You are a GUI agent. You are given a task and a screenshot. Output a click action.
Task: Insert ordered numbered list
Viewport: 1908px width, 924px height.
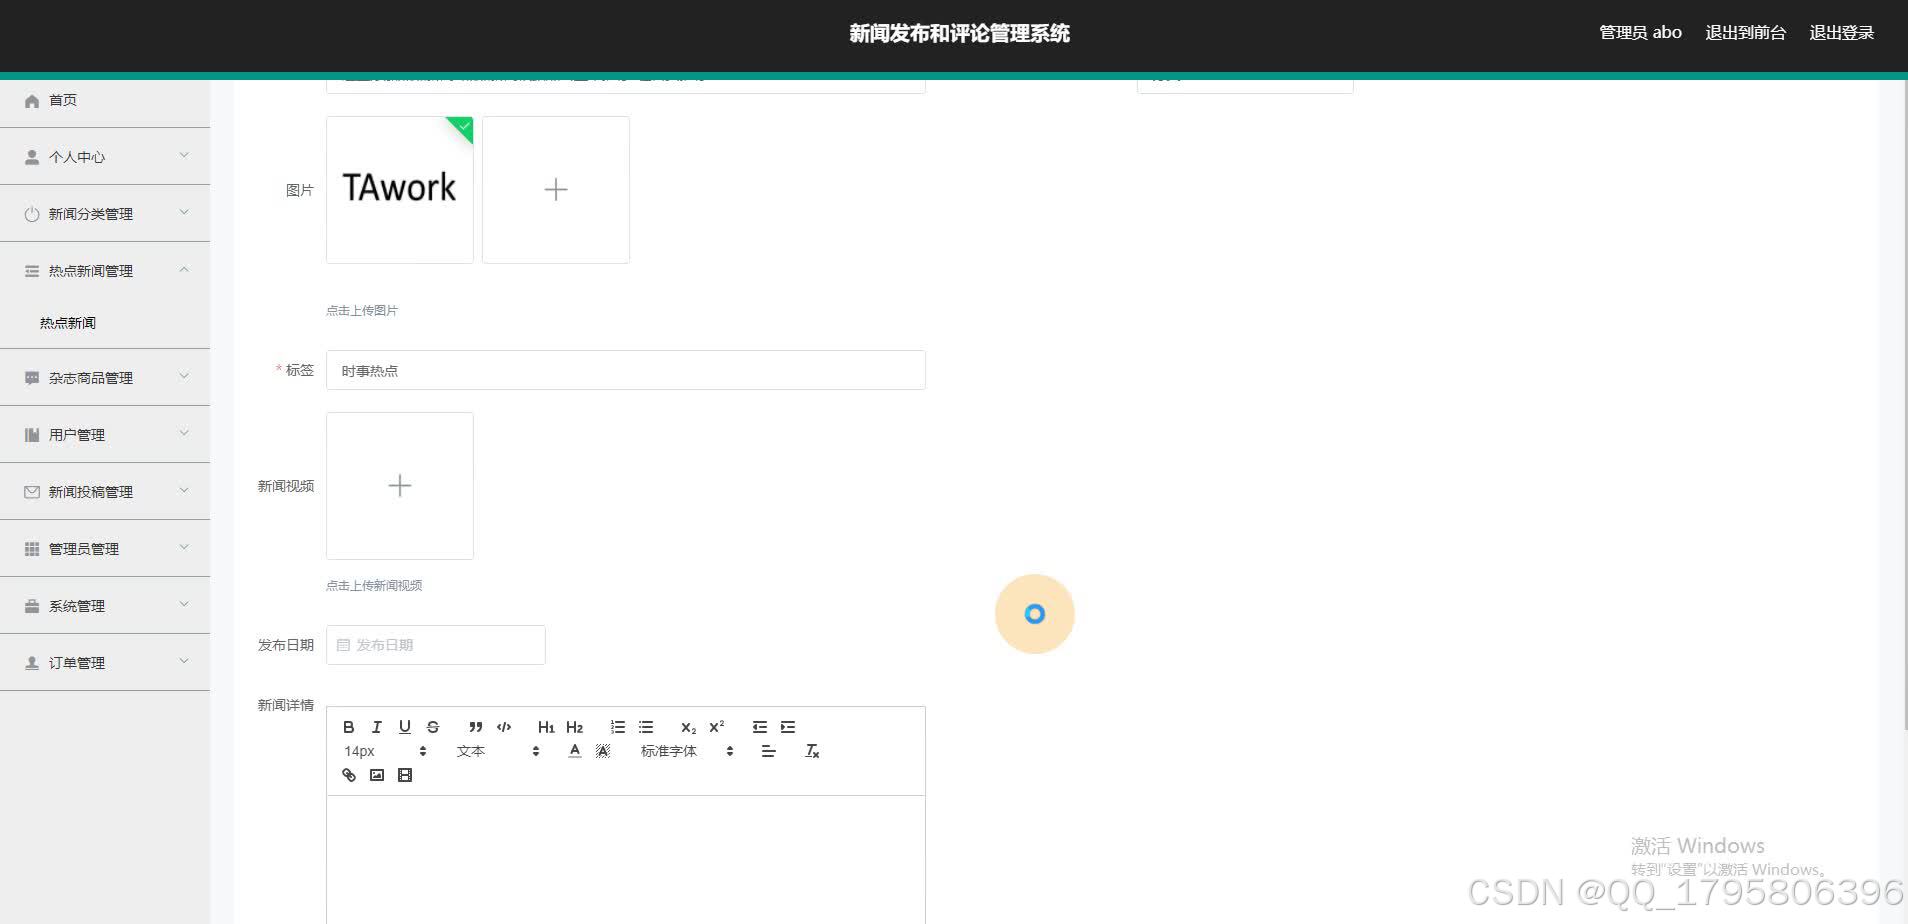[x=618, y=727]
